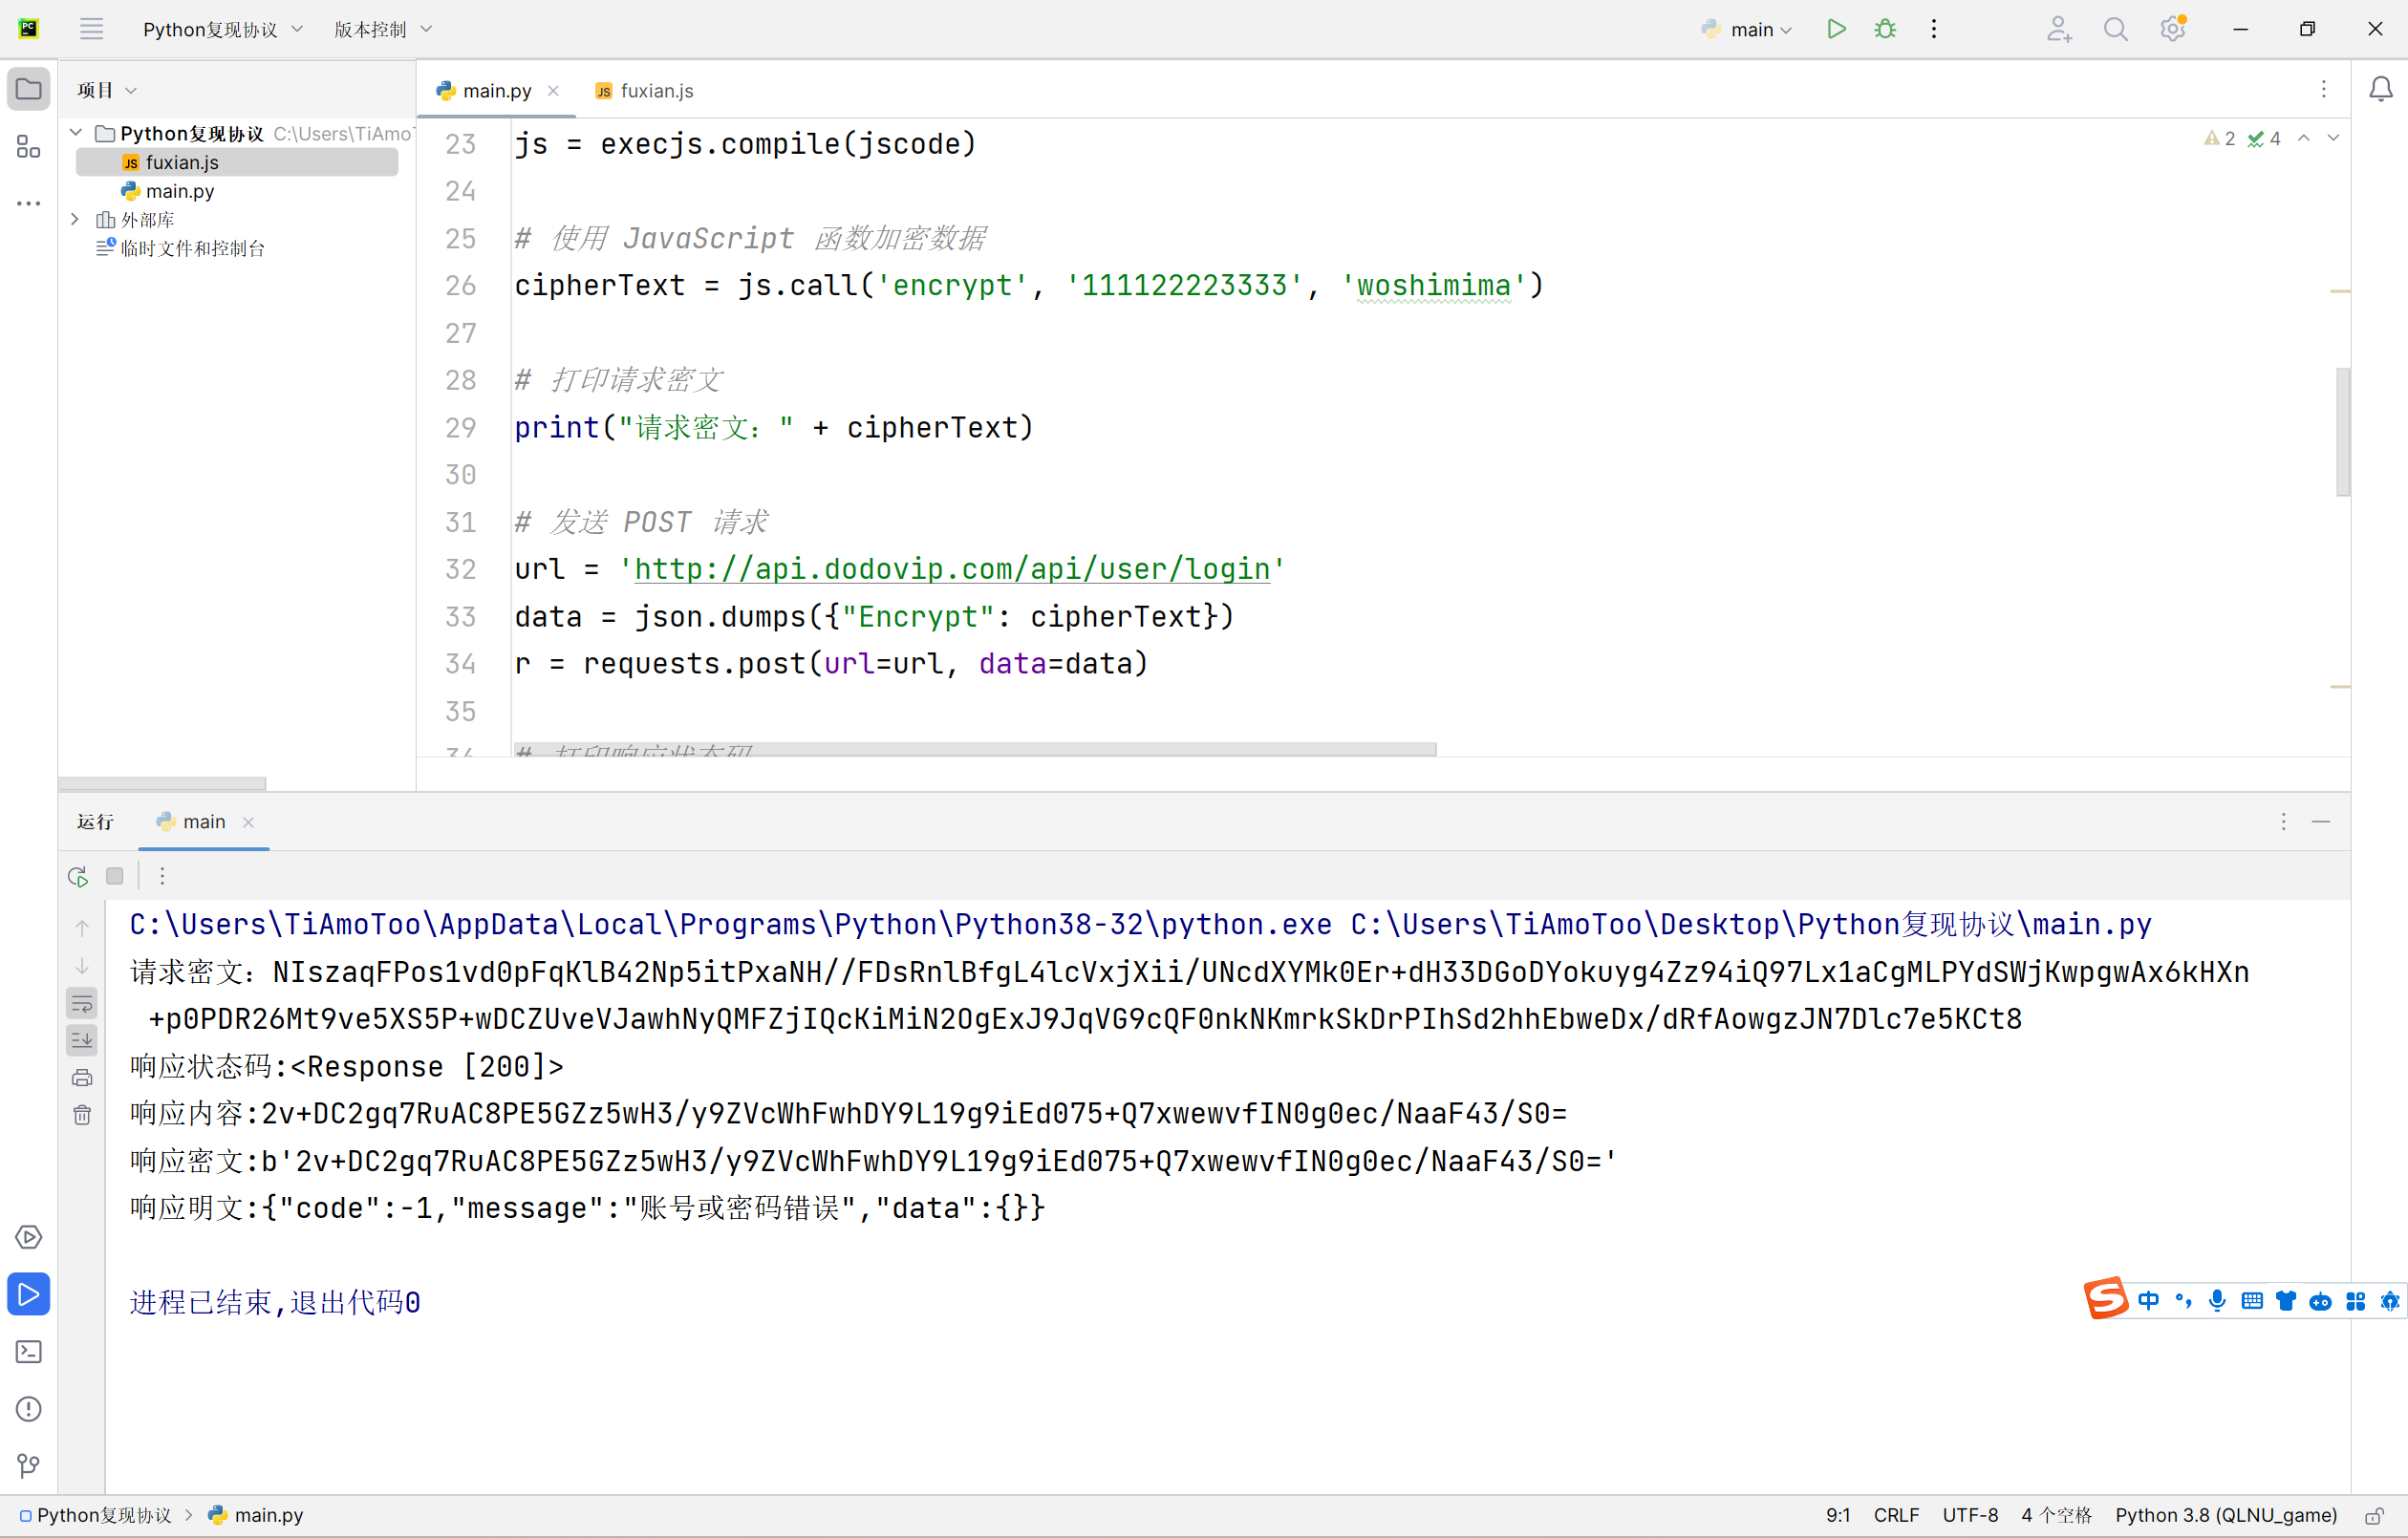Click the editor vertical scrollbar thumb
Viewport: 2408px width, 1538px height.
coord(2342,431)
